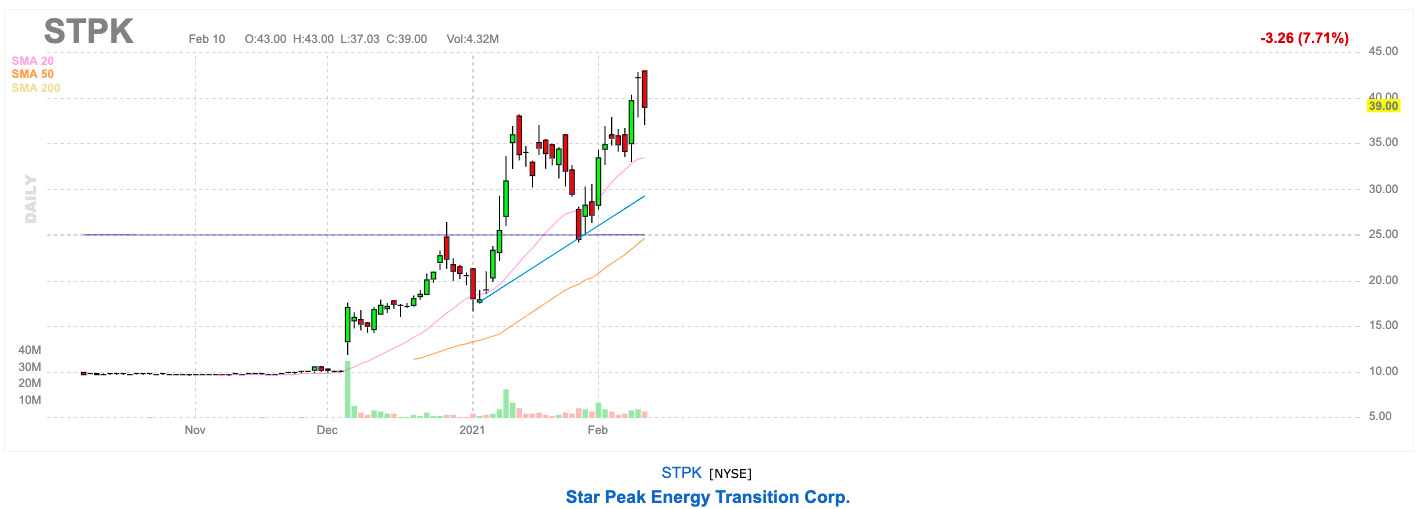Click the tall green volume bar in December
The width and height of the screenshot is (1418, 509).
pyautogui.click(x=348, y=390)
